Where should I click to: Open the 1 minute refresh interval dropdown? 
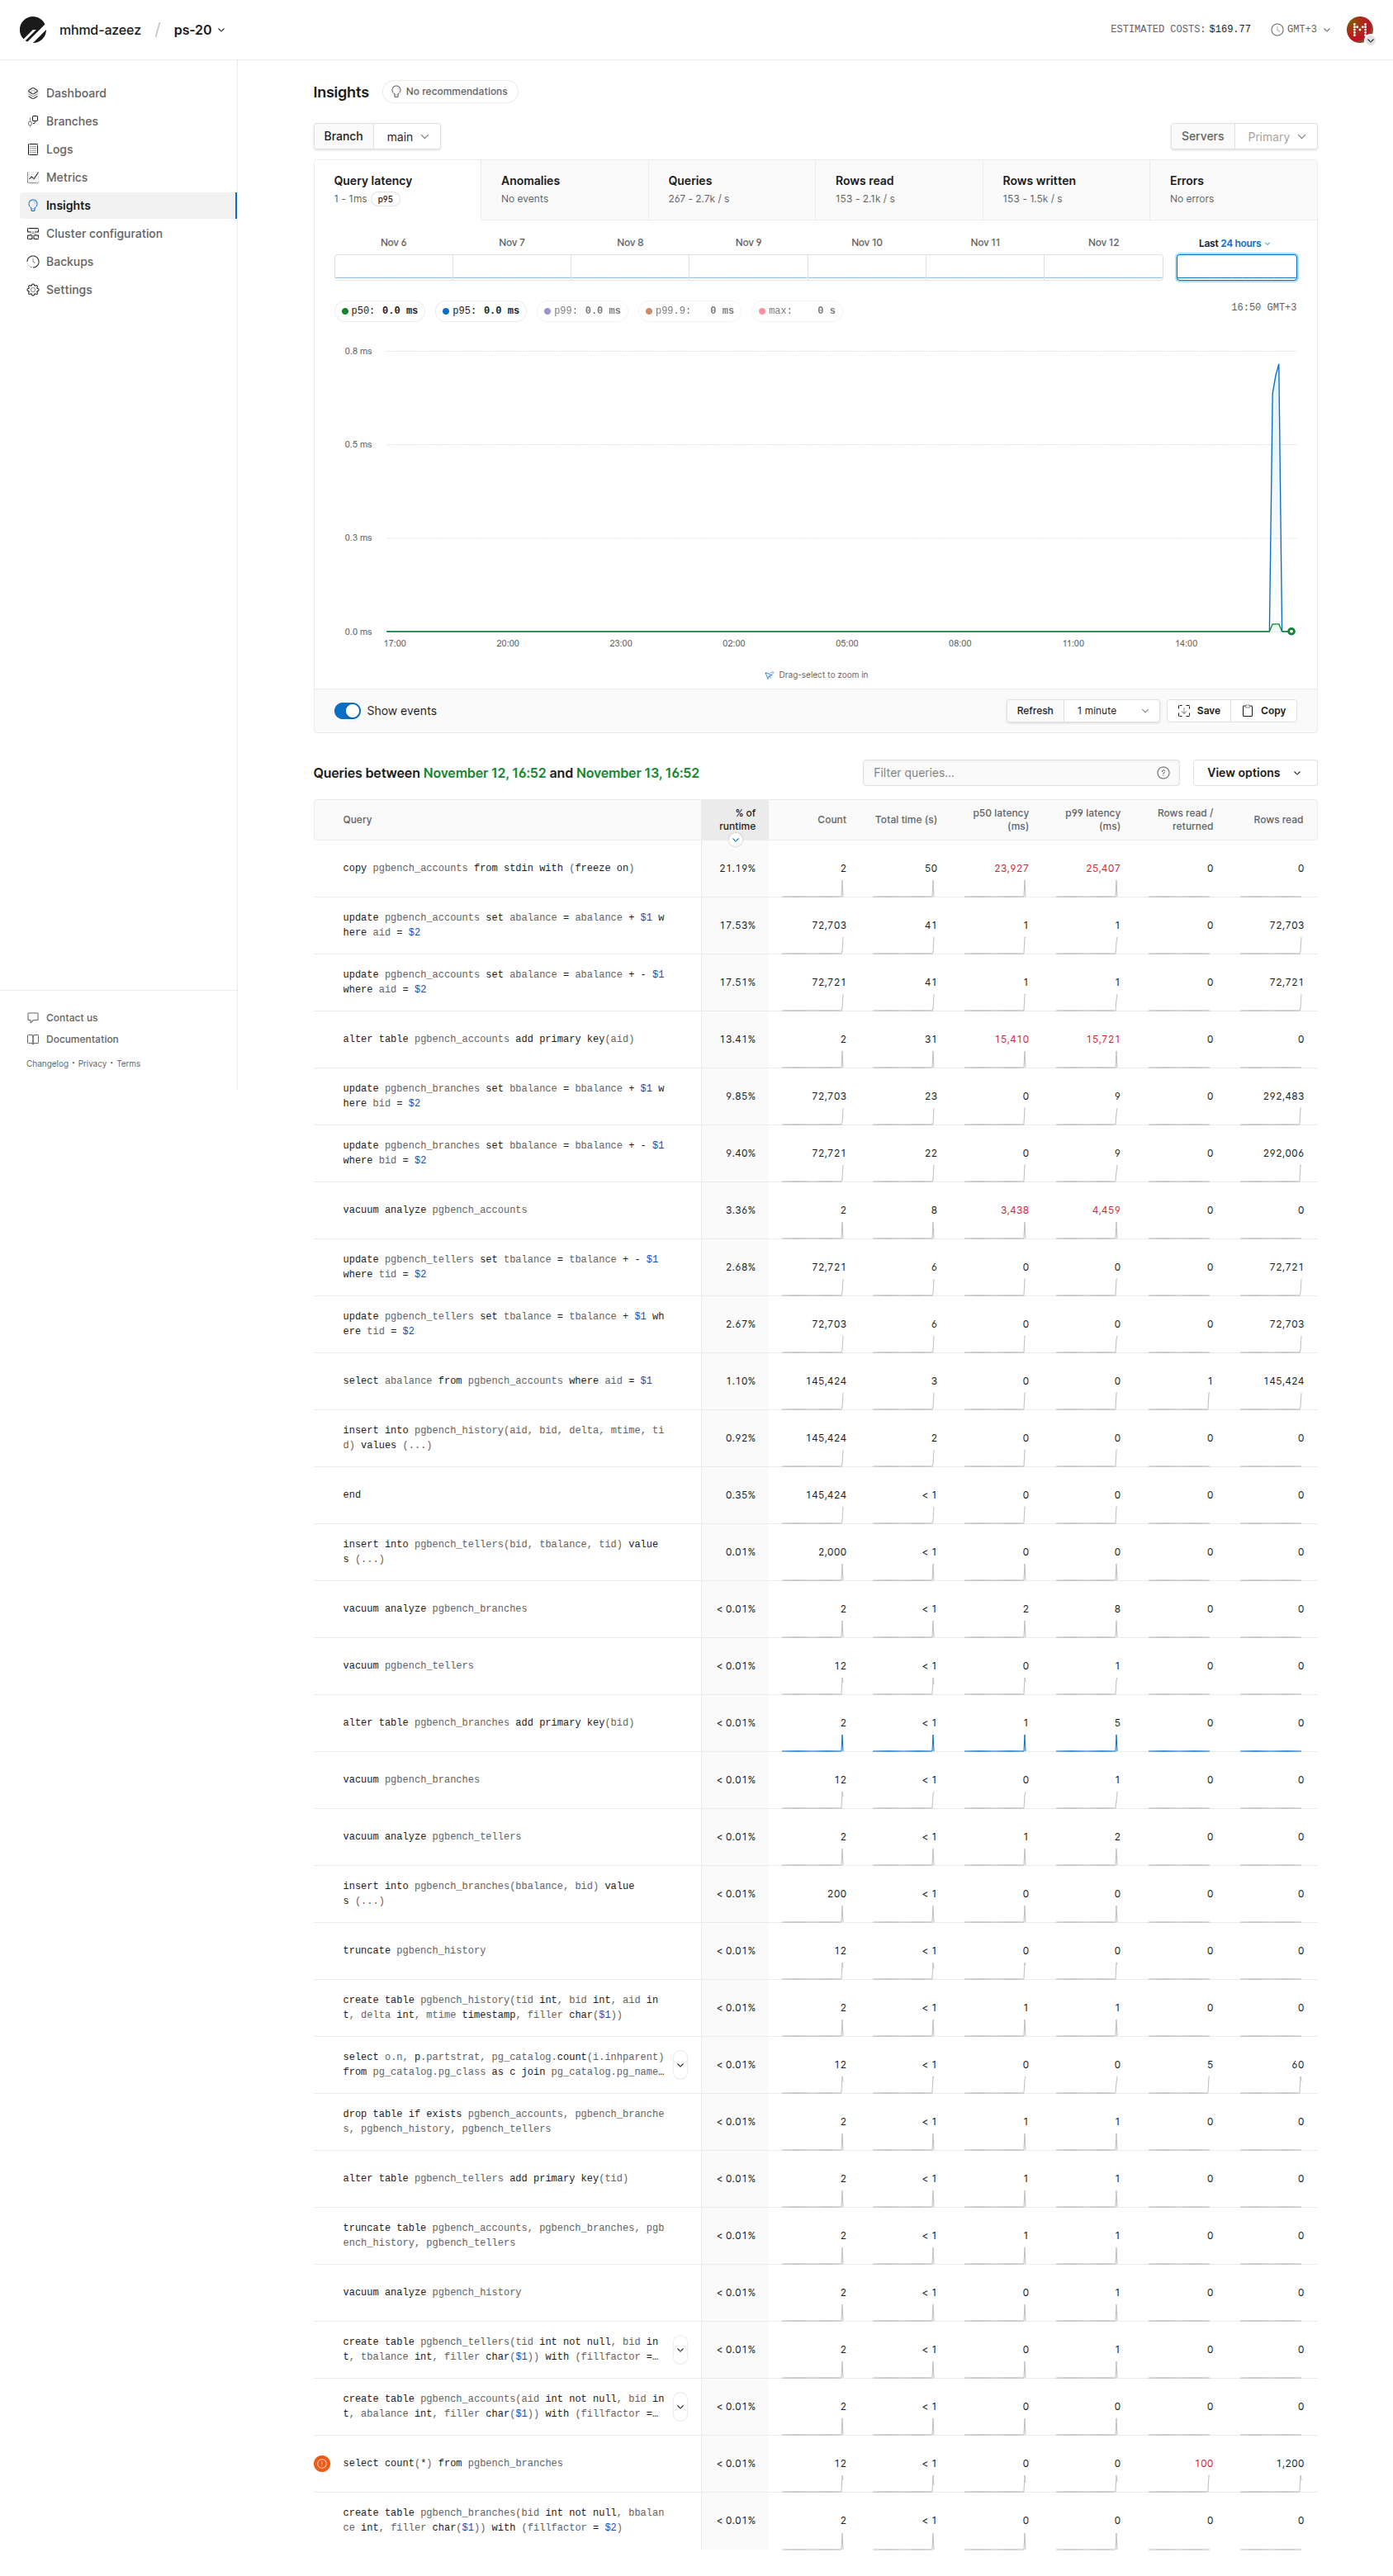(1111, 711)
